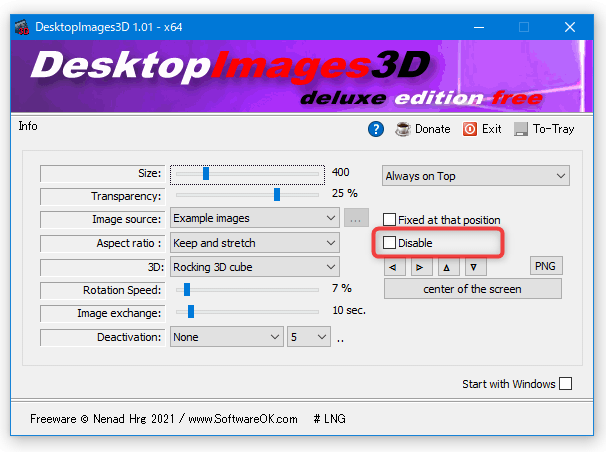Move image left with the left arrow
606x452 pixels.
(394, 267)
